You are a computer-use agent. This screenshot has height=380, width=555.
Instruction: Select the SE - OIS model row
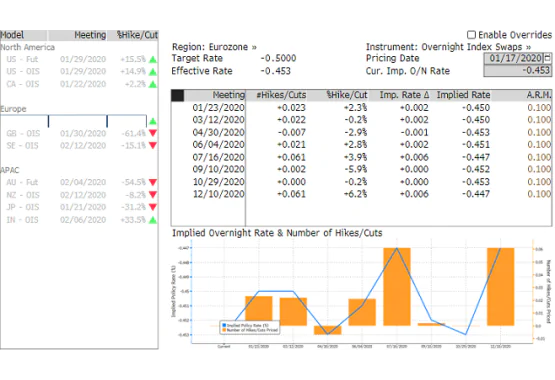[x=79, y=146]
